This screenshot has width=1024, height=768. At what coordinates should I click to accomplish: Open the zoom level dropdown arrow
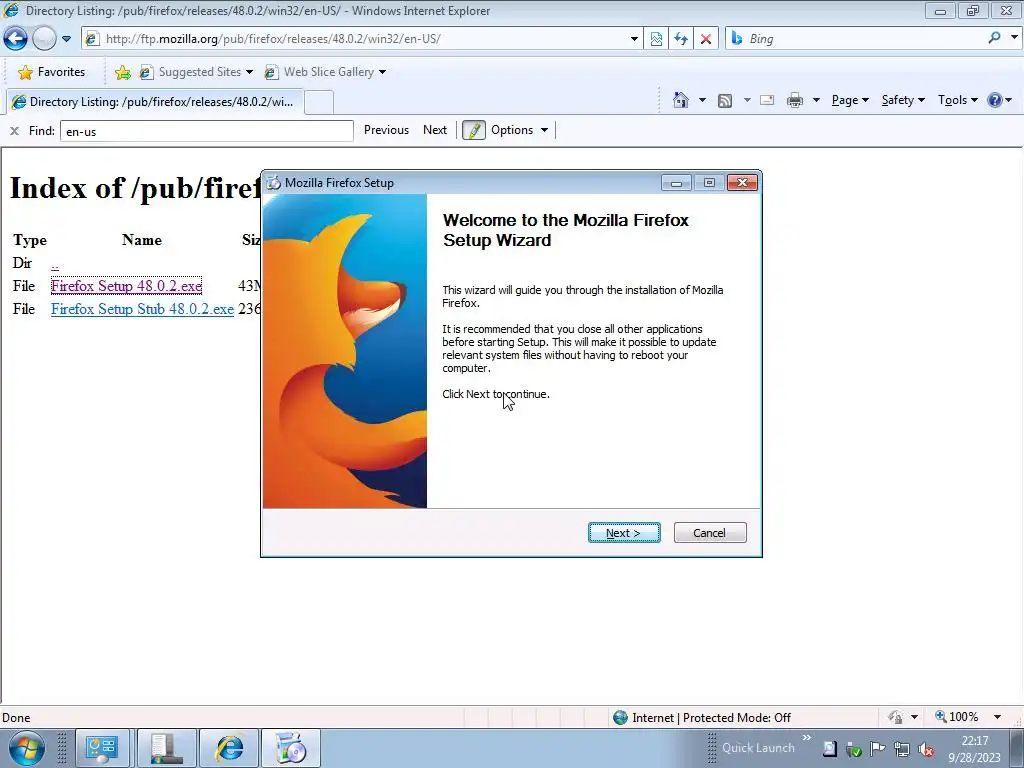click(x=997, y=717)
